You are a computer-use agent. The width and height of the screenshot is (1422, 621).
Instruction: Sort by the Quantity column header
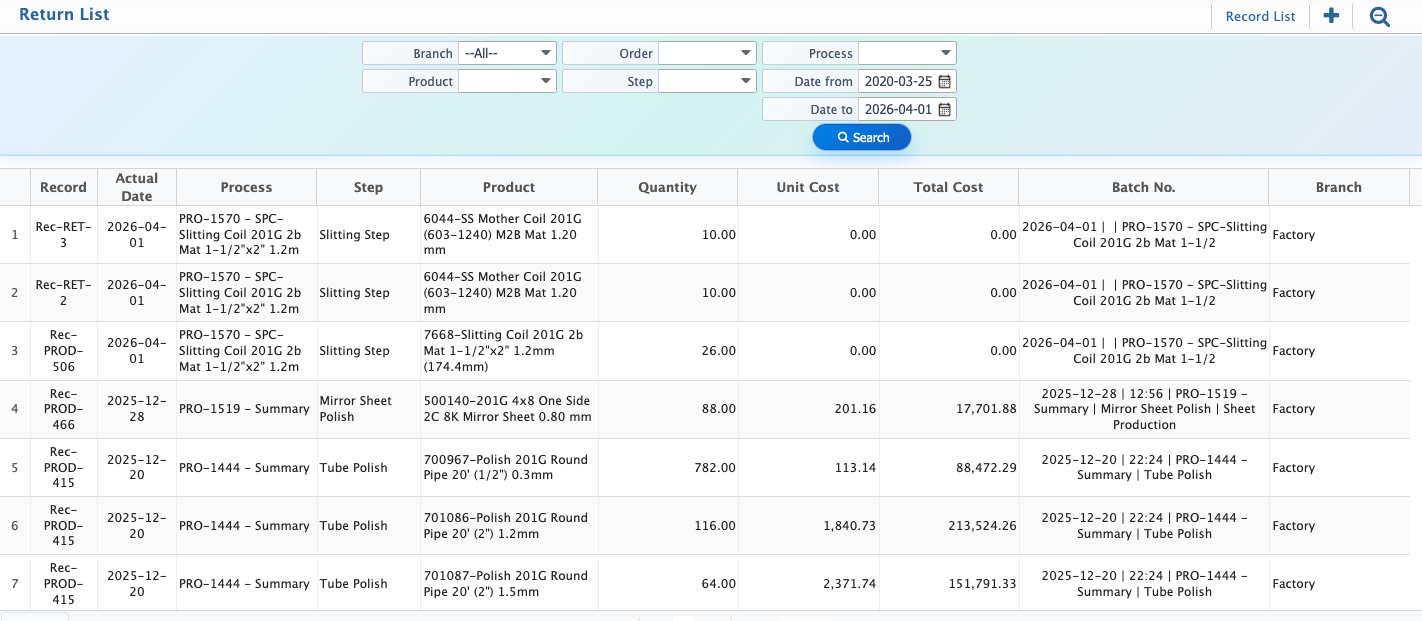click(667, 187)
